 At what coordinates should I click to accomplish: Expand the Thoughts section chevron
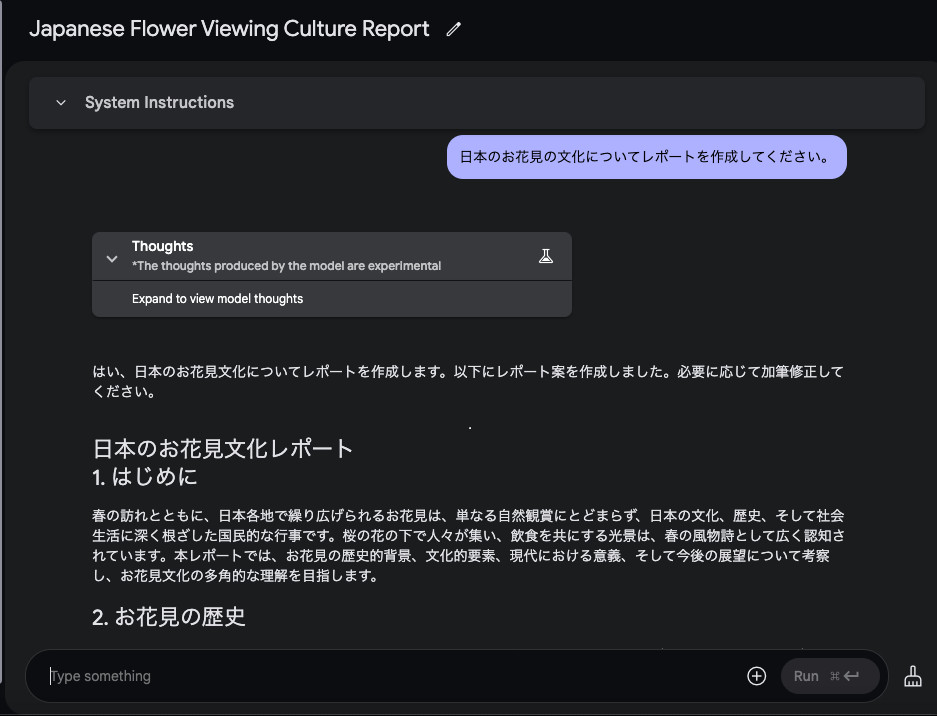(x=112, y=259)
